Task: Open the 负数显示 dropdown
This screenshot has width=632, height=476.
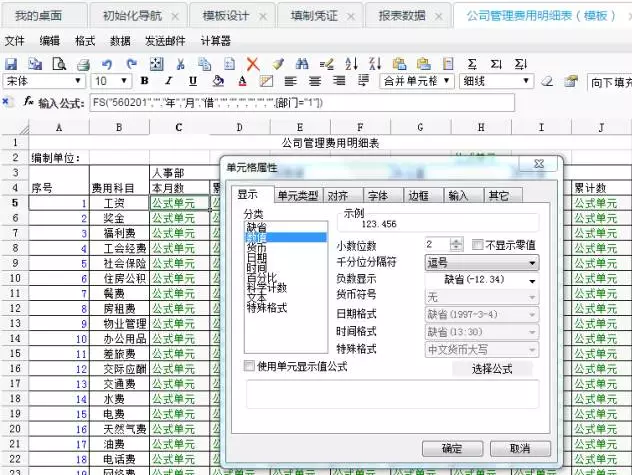Action: pyautogui.click(x=482, y=280)
